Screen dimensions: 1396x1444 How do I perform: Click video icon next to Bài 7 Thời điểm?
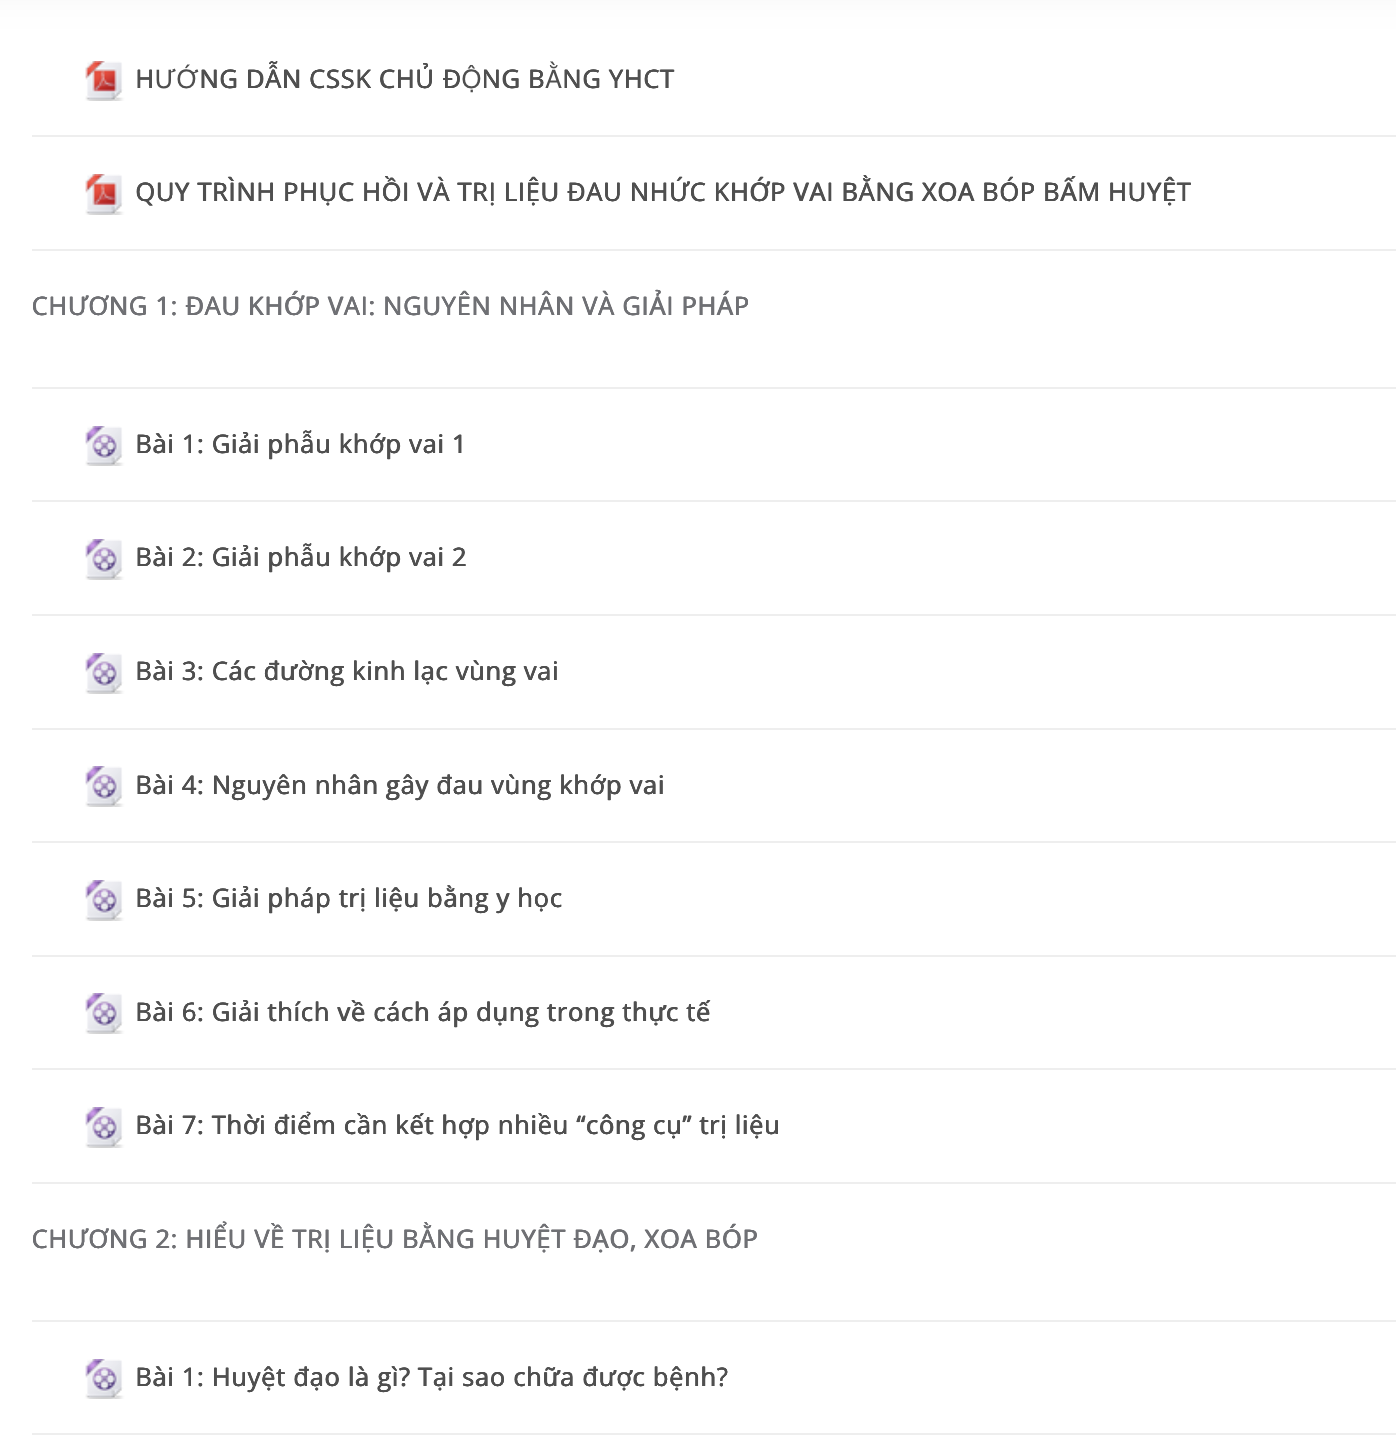click(x=103, y=1126)
